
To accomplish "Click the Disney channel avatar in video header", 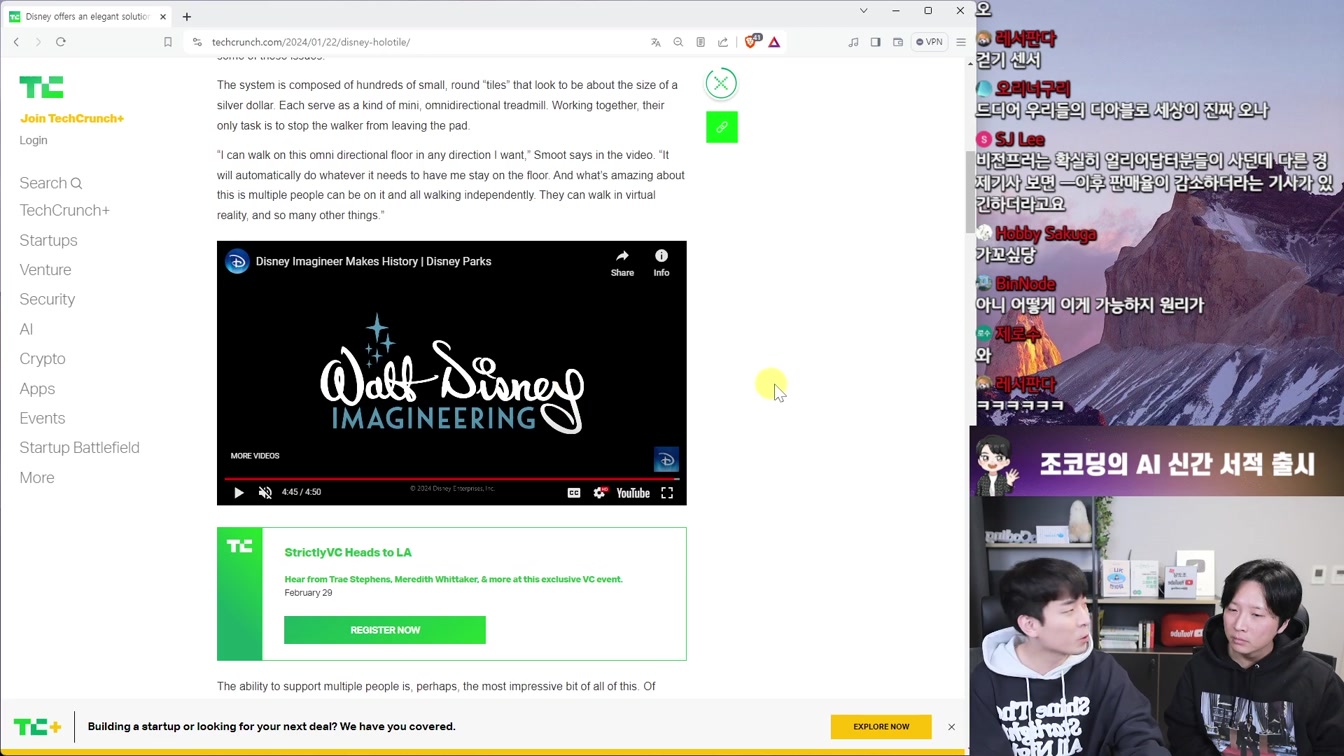I will pos(237,262).
